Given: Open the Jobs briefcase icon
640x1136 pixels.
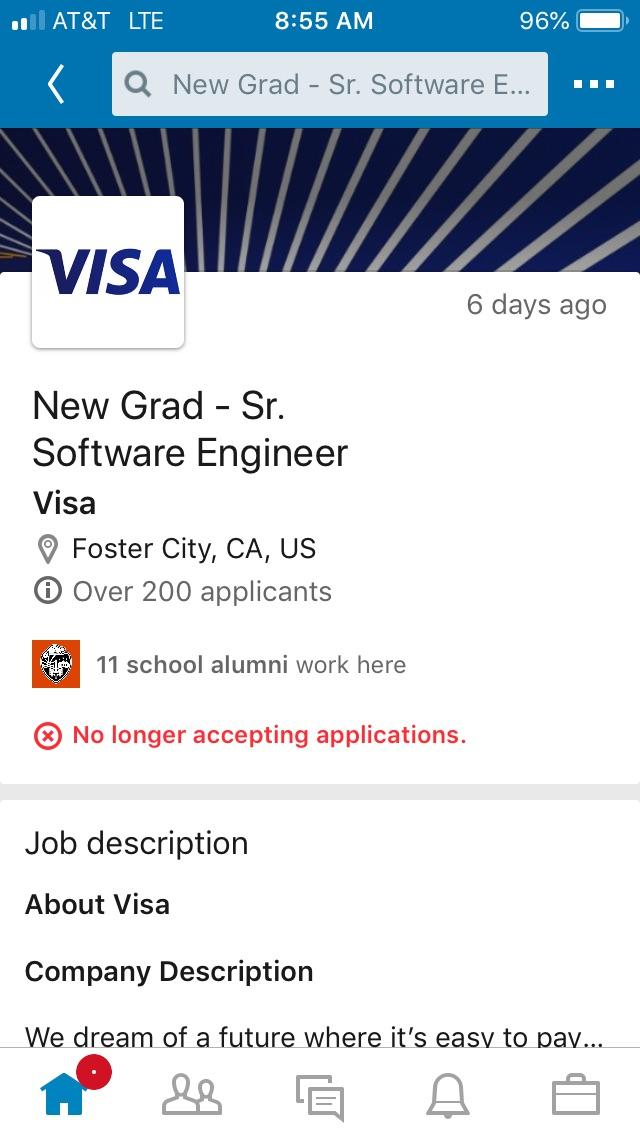Looking at the screenshot, I should (x=576, y=1095).
